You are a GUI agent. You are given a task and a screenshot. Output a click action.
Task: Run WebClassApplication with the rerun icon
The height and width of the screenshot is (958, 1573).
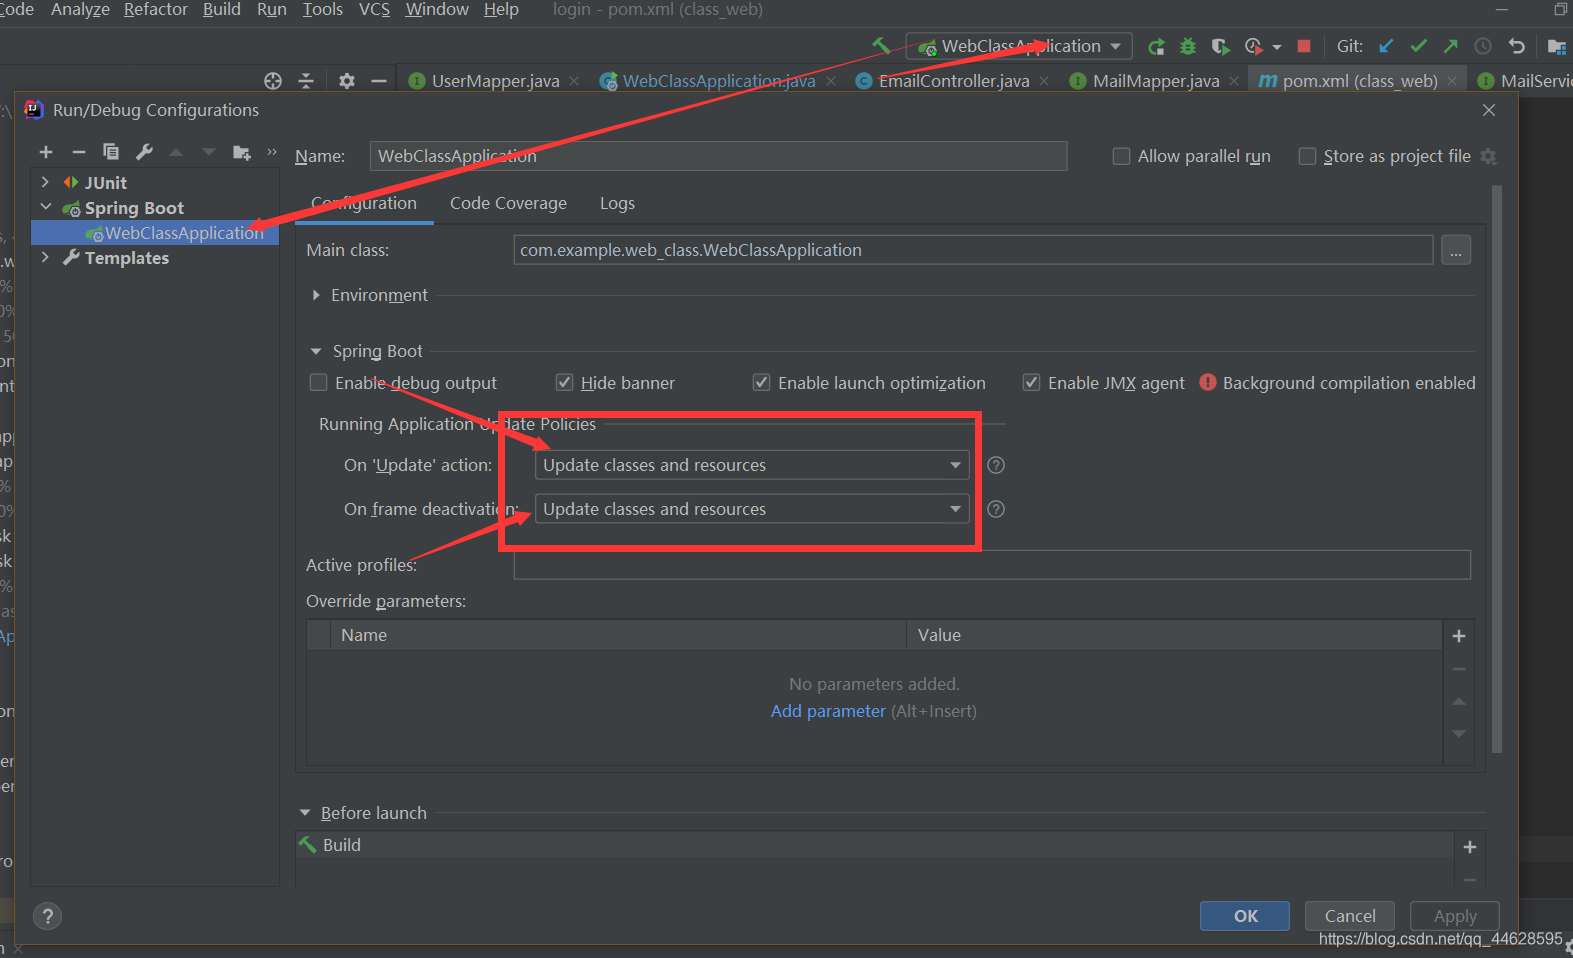pos(1156,46)
